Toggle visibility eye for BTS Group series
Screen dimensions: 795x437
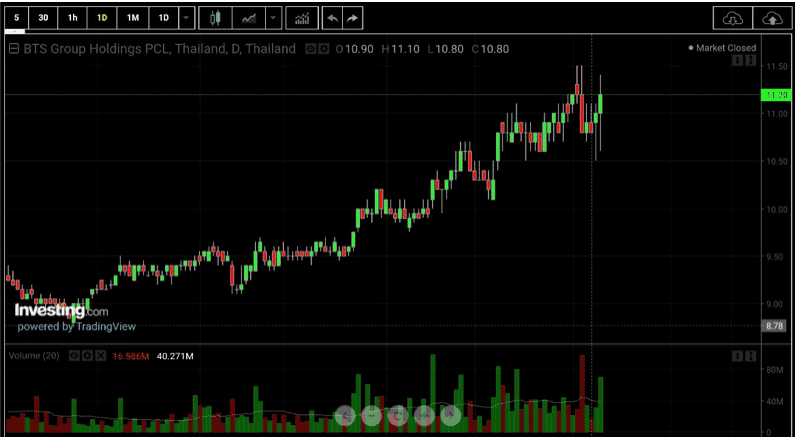pyautogui.click(x=310, y=49)
